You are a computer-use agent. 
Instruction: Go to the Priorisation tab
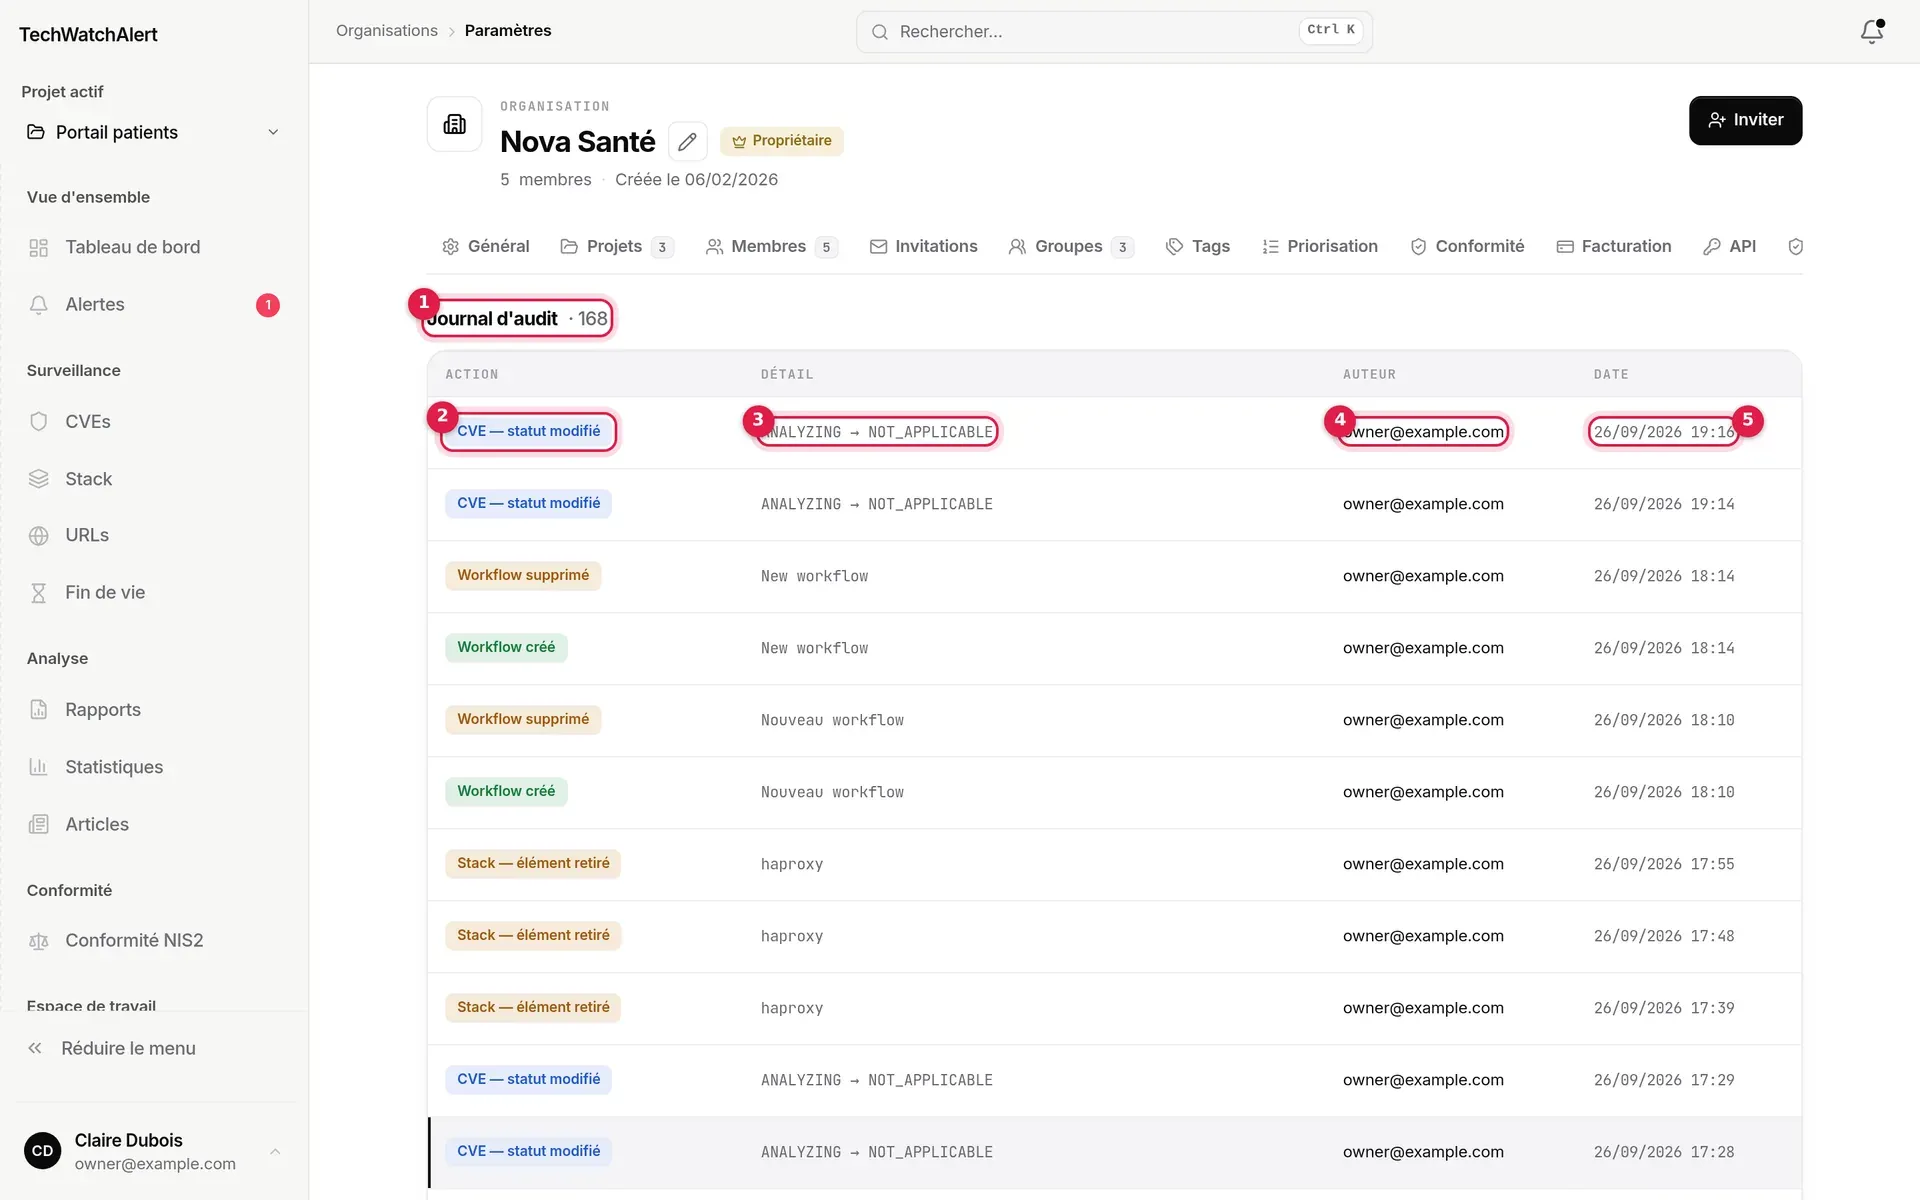pyautogui.click(x=1320, y=247)
